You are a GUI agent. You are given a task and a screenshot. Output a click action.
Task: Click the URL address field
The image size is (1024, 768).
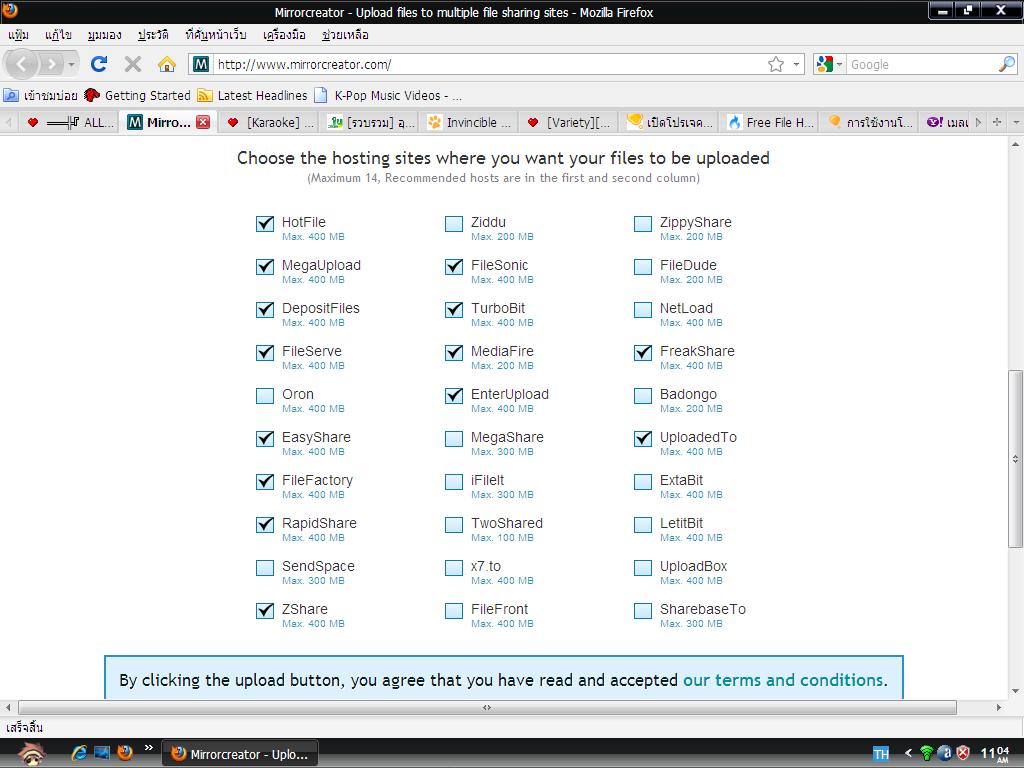click(490, 64)
